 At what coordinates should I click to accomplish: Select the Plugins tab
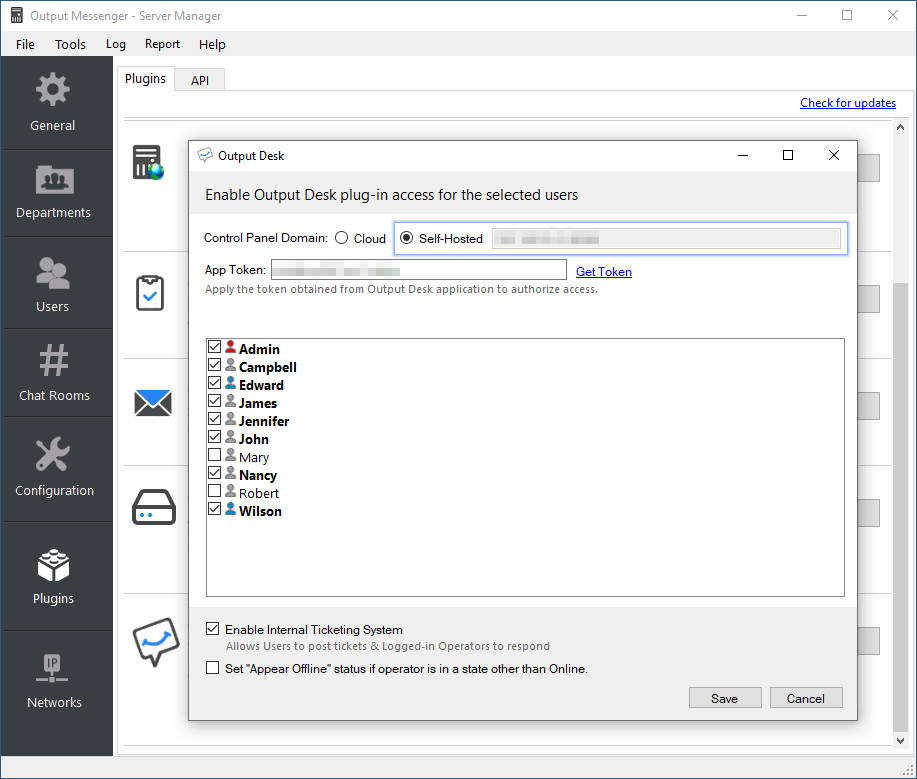coord(146,78)
